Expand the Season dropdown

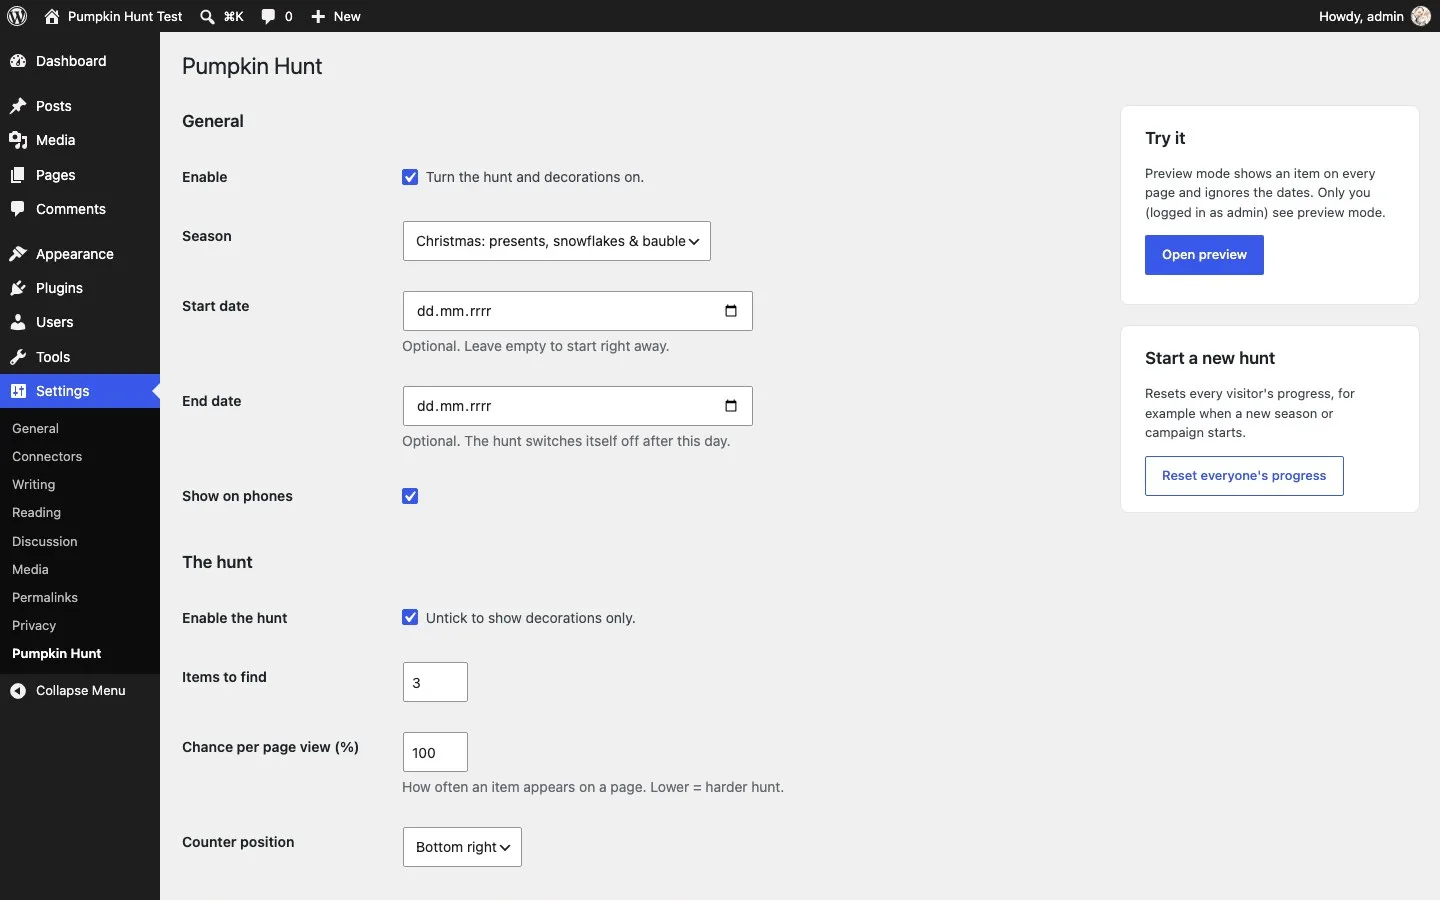(x=557, y=241)
